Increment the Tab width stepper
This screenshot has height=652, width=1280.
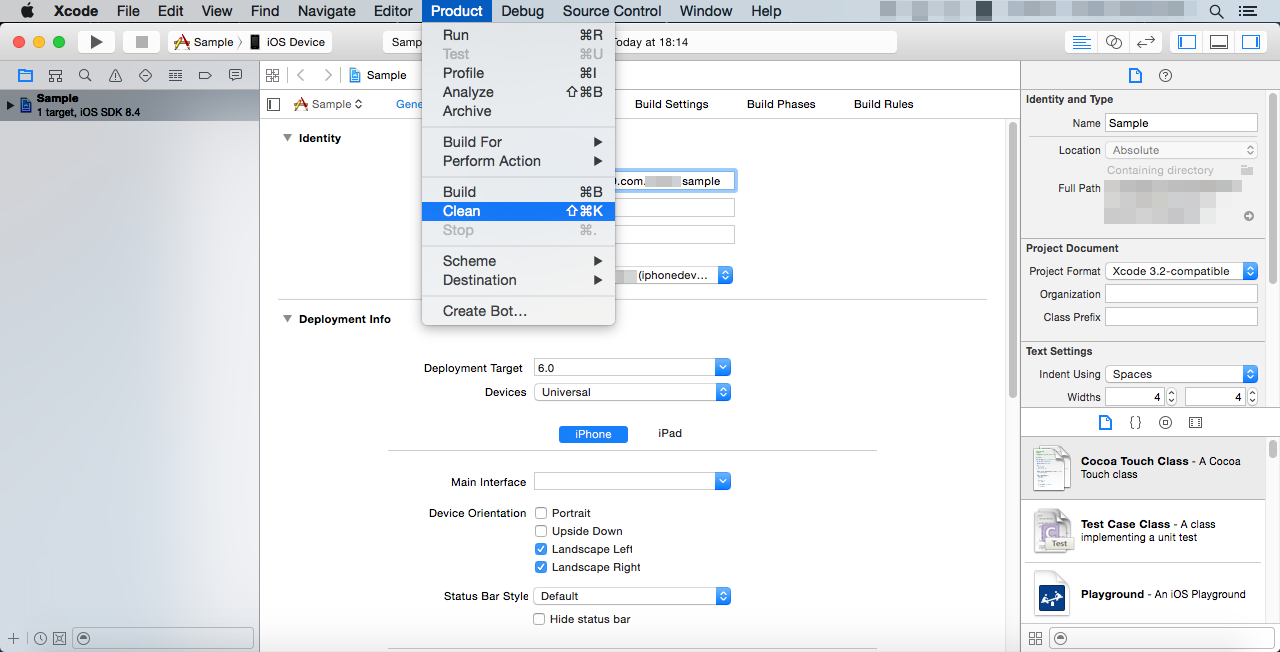coord(1172,393)
